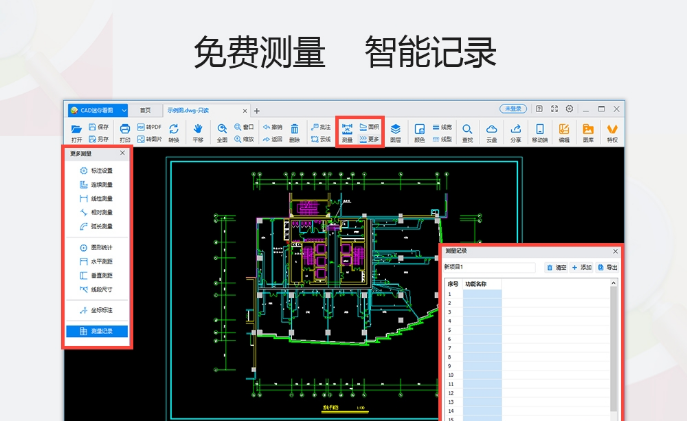Open the 云盘 cloud drive

pyautogui.click(x=491, y=133)
